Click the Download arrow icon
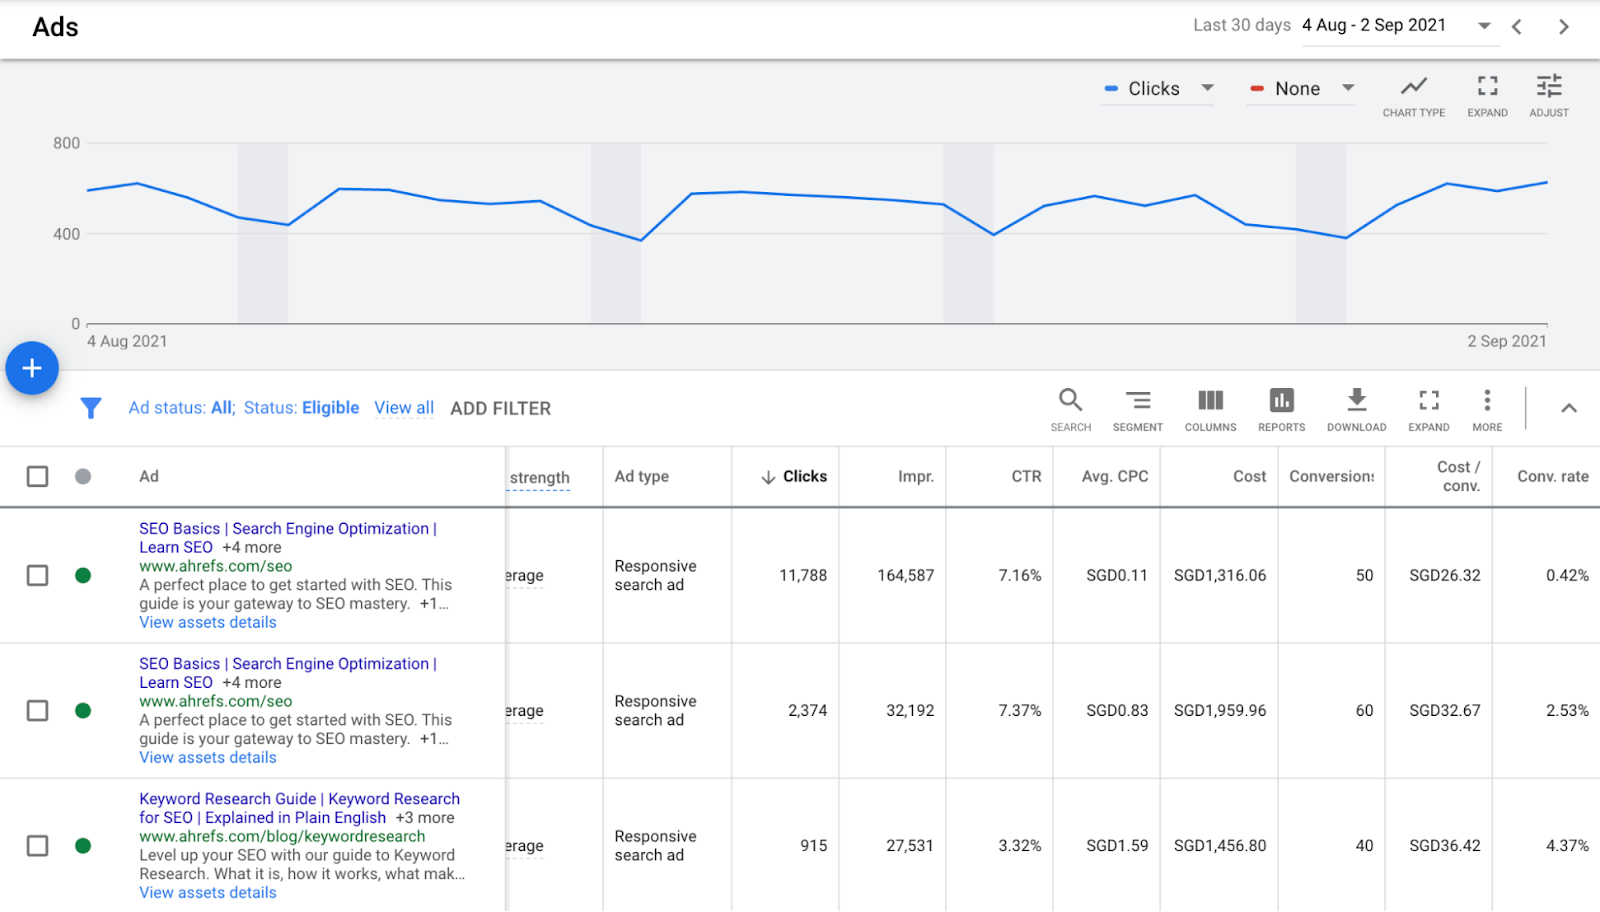This screenshot has height=912, width=1600. pyautogui.click(x=1356, y=401)
